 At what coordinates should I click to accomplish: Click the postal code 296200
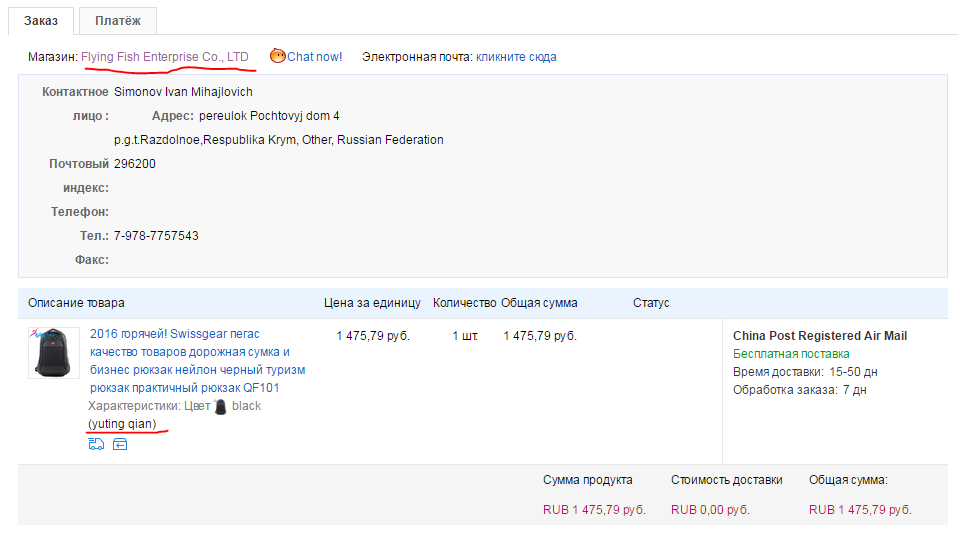click(135, 164)
